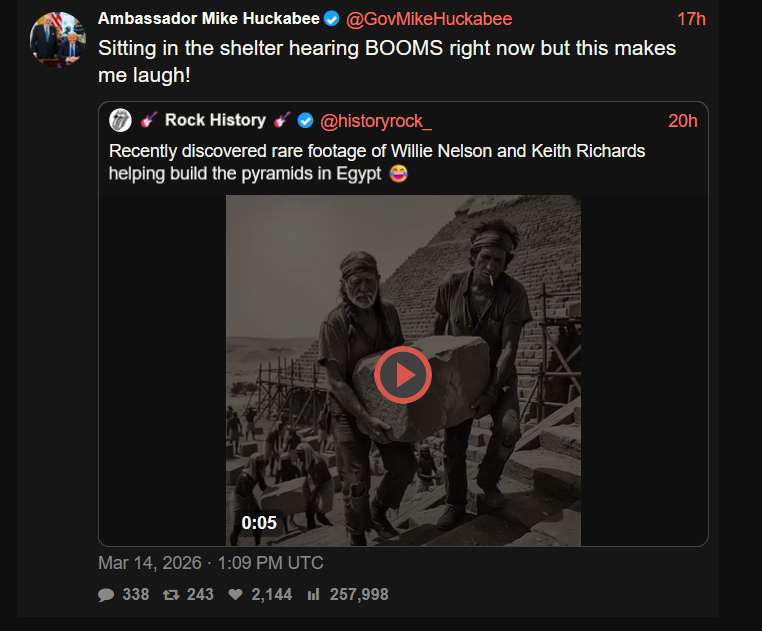Click the 17h timestamp link

[x=691, y=19]
